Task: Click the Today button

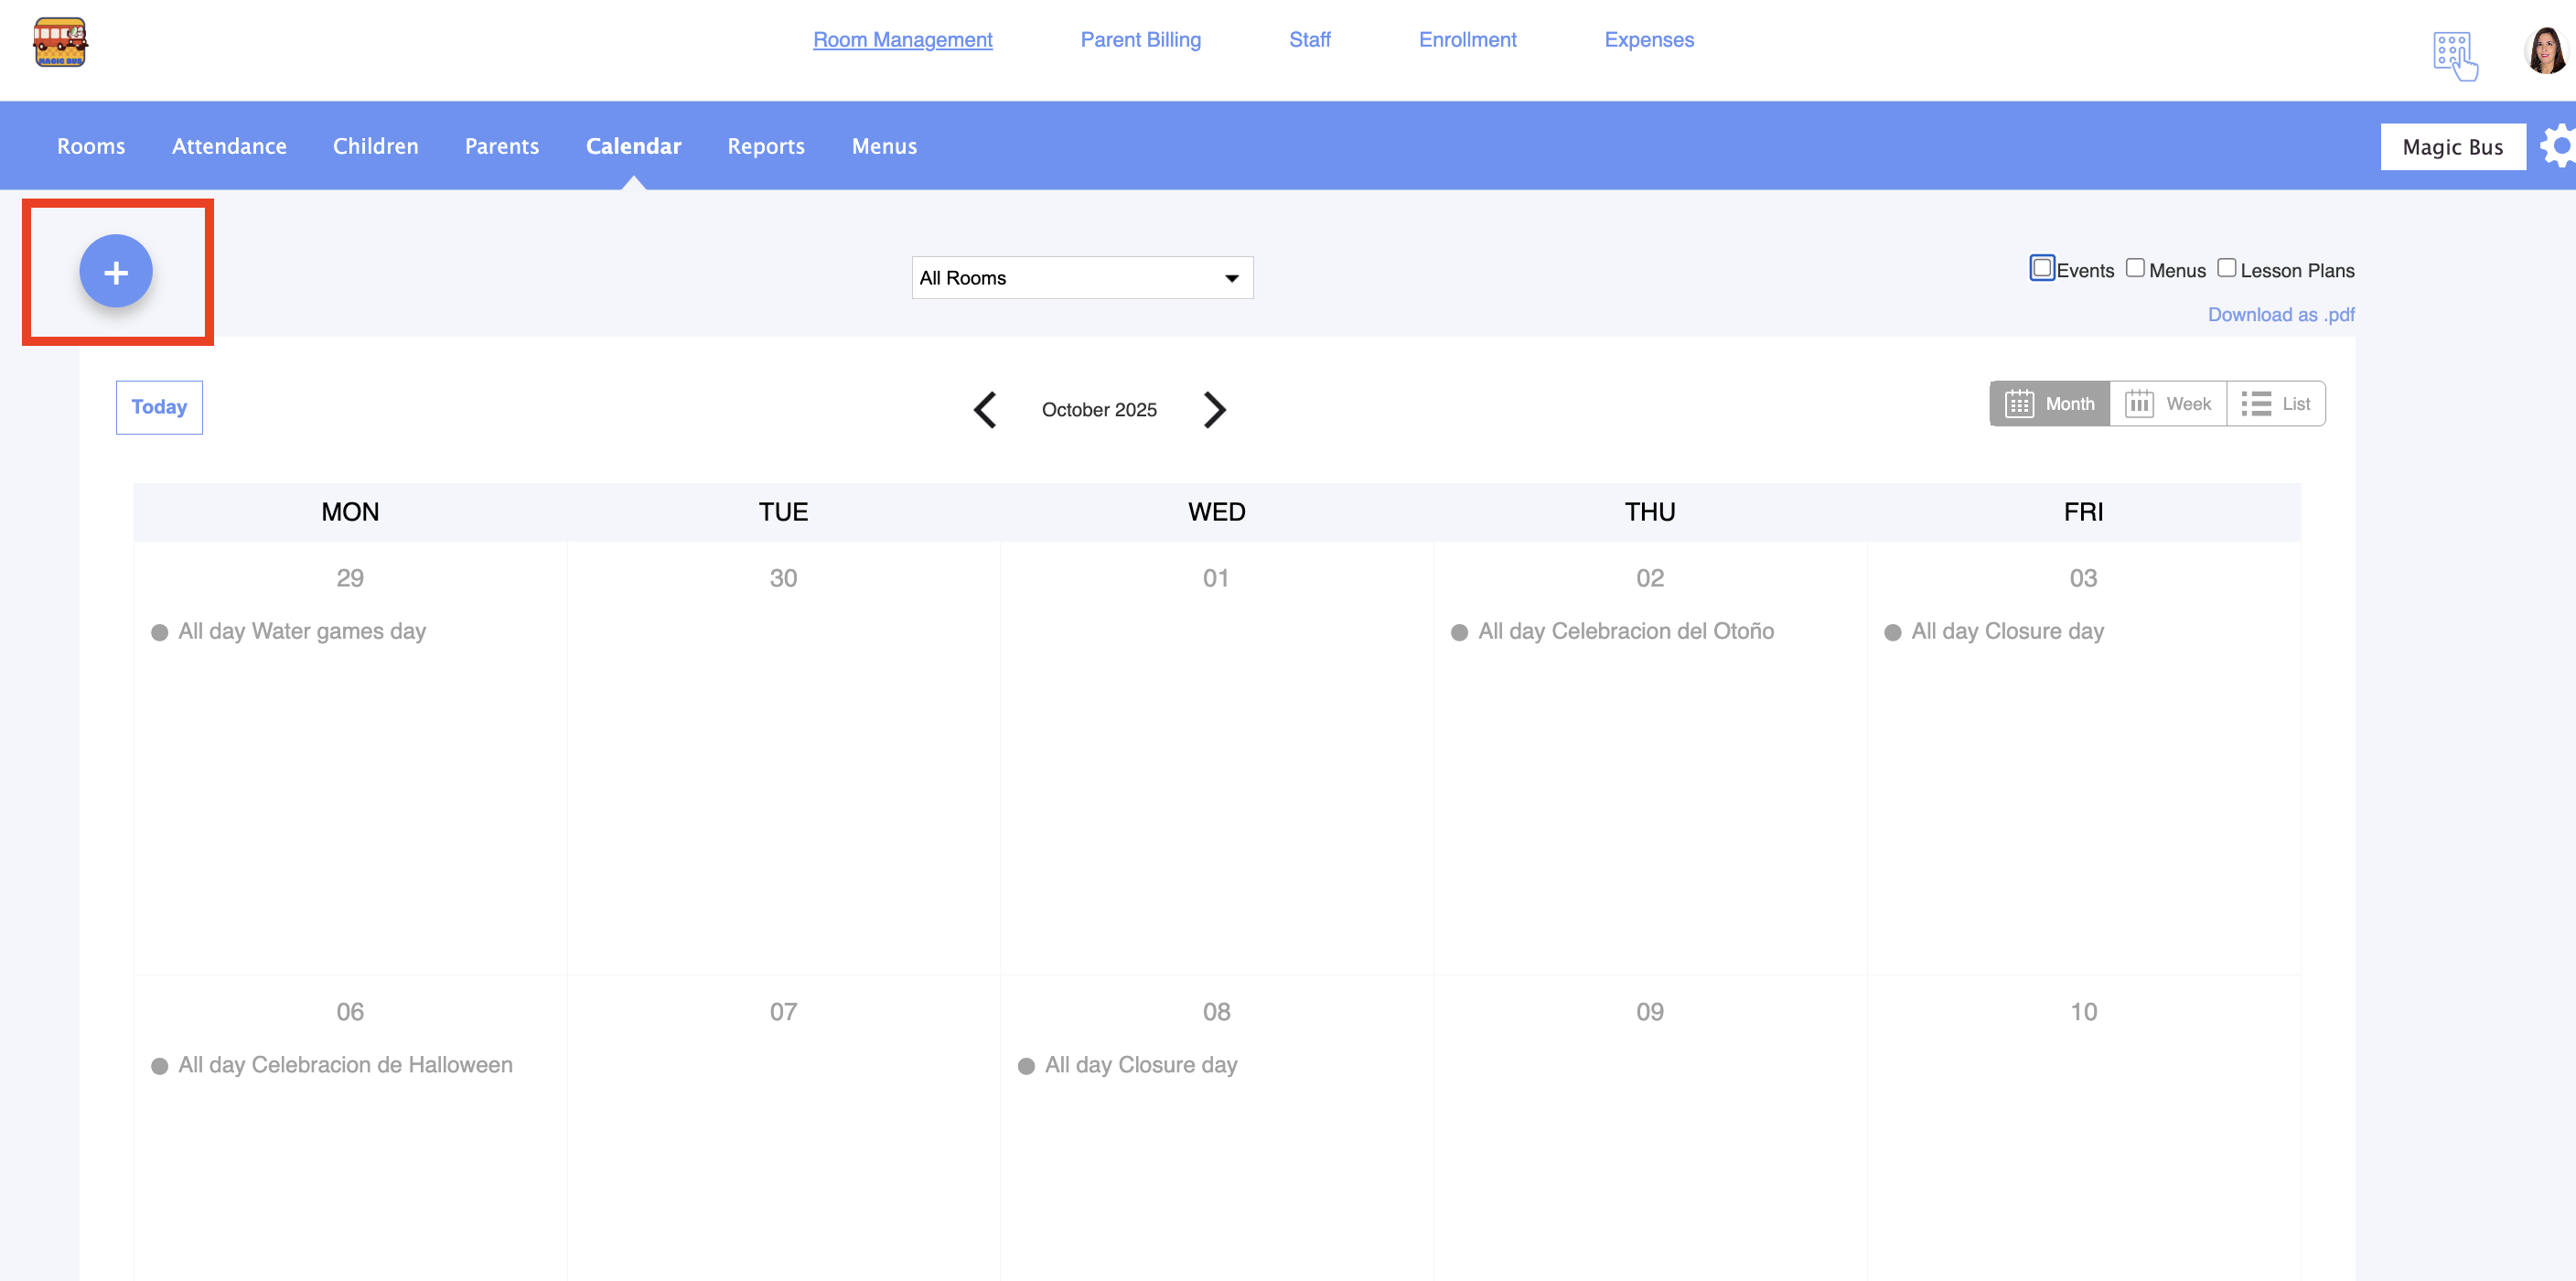Action: click(159, 407)
